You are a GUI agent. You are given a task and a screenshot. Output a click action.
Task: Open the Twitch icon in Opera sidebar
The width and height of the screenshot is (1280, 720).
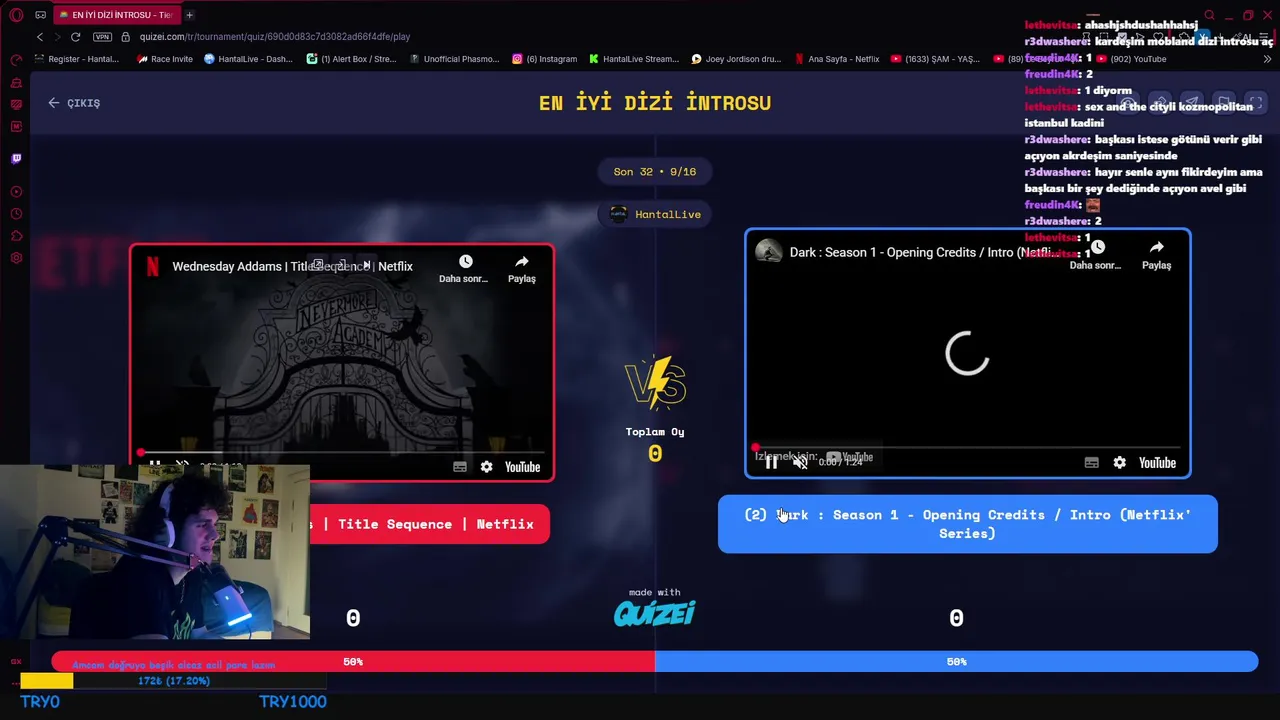point(16,158)
